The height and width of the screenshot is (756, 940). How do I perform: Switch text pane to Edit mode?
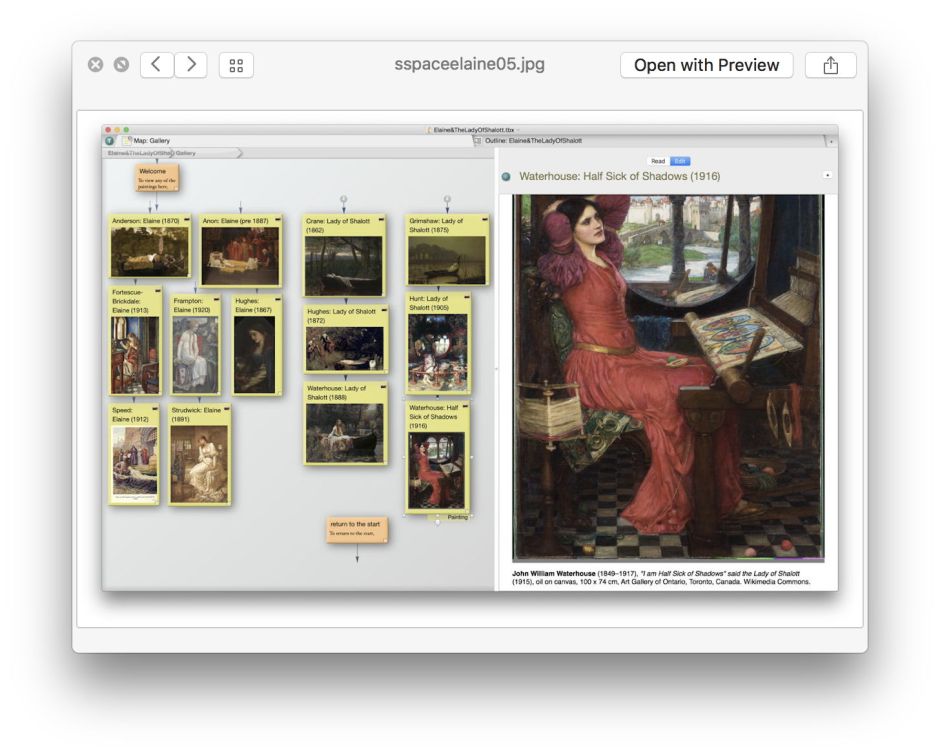coord(680,161)
